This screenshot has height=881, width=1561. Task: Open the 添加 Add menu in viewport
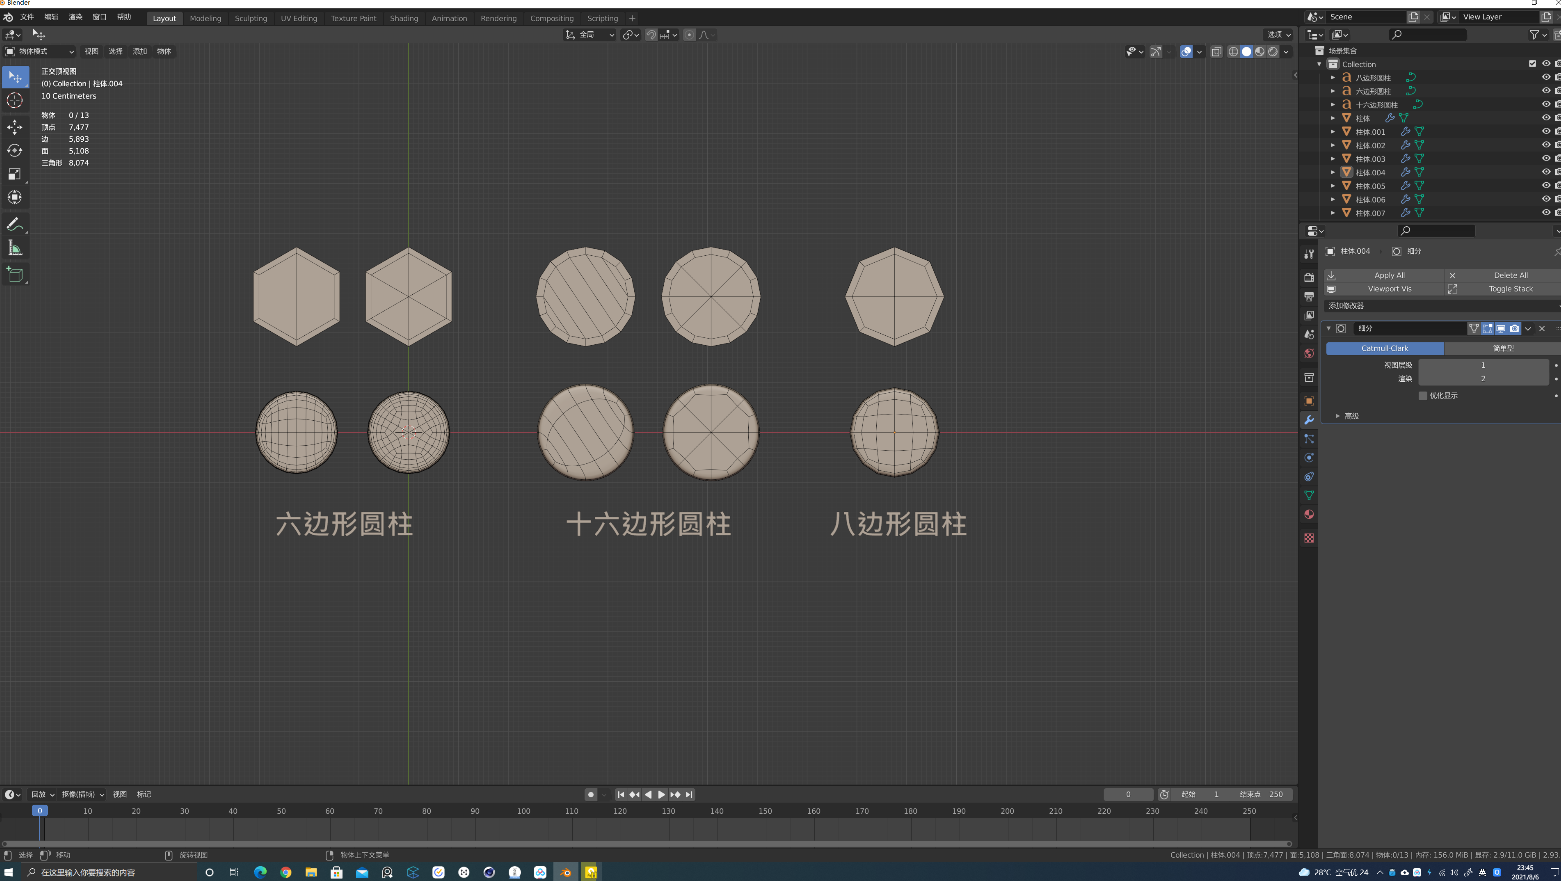pyautogui.click(x=140, y=51)
